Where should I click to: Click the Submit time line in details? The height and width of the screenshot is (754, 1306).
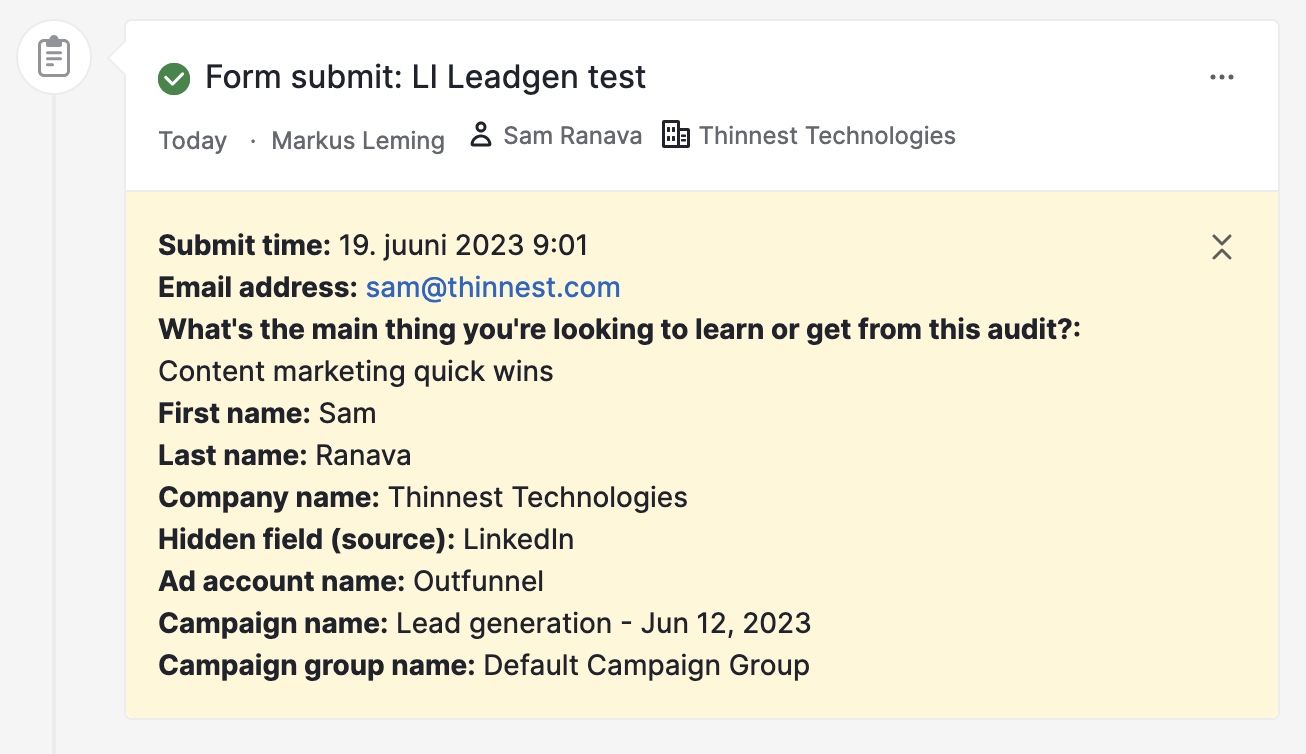click(373, 245)
